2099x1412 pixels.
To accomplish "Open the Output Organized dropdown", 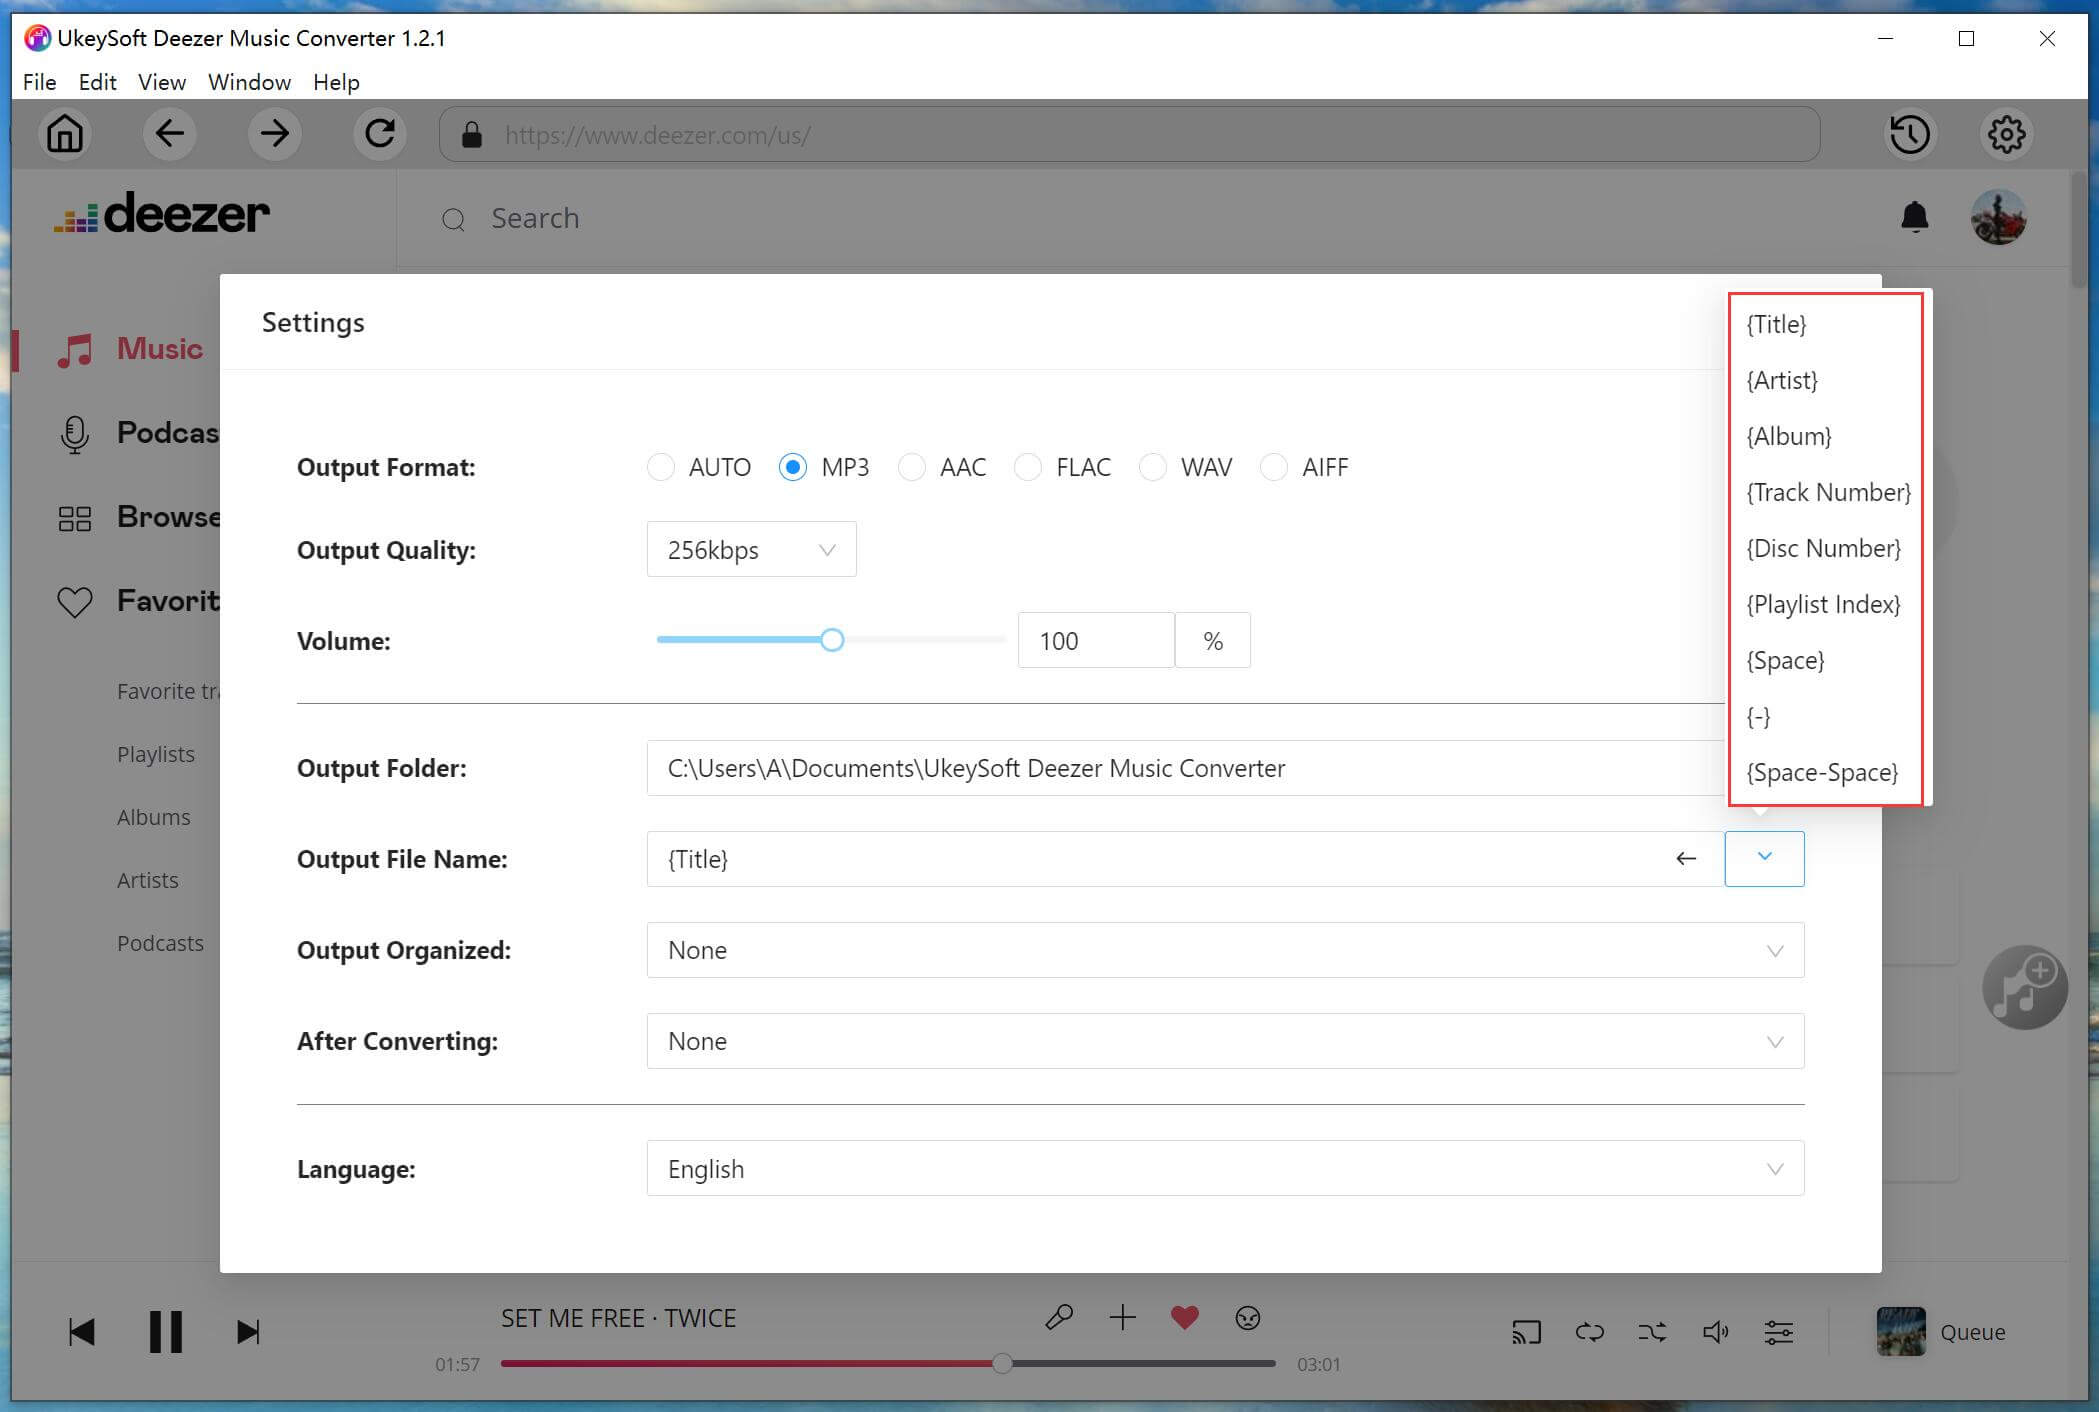I will (x=1225, y=950).
